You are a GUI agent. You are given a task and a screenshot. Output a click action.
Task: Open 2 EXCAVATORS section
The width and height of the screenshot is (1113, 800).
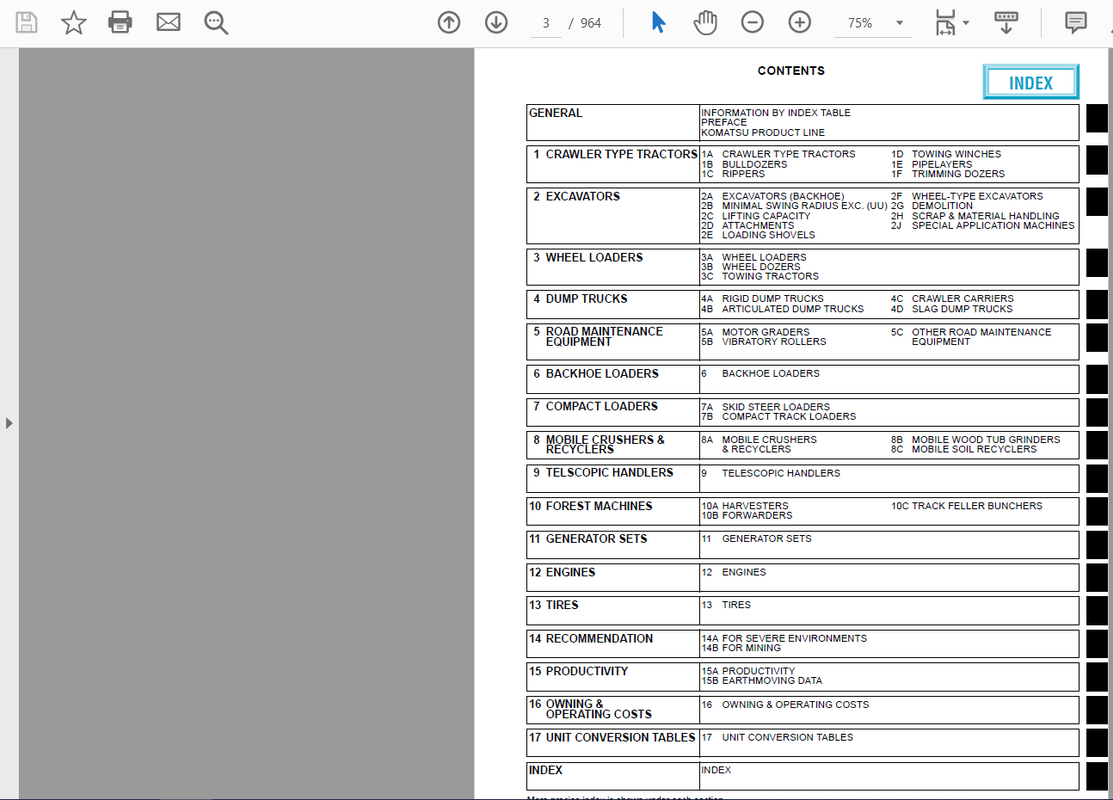coord(576,197)
